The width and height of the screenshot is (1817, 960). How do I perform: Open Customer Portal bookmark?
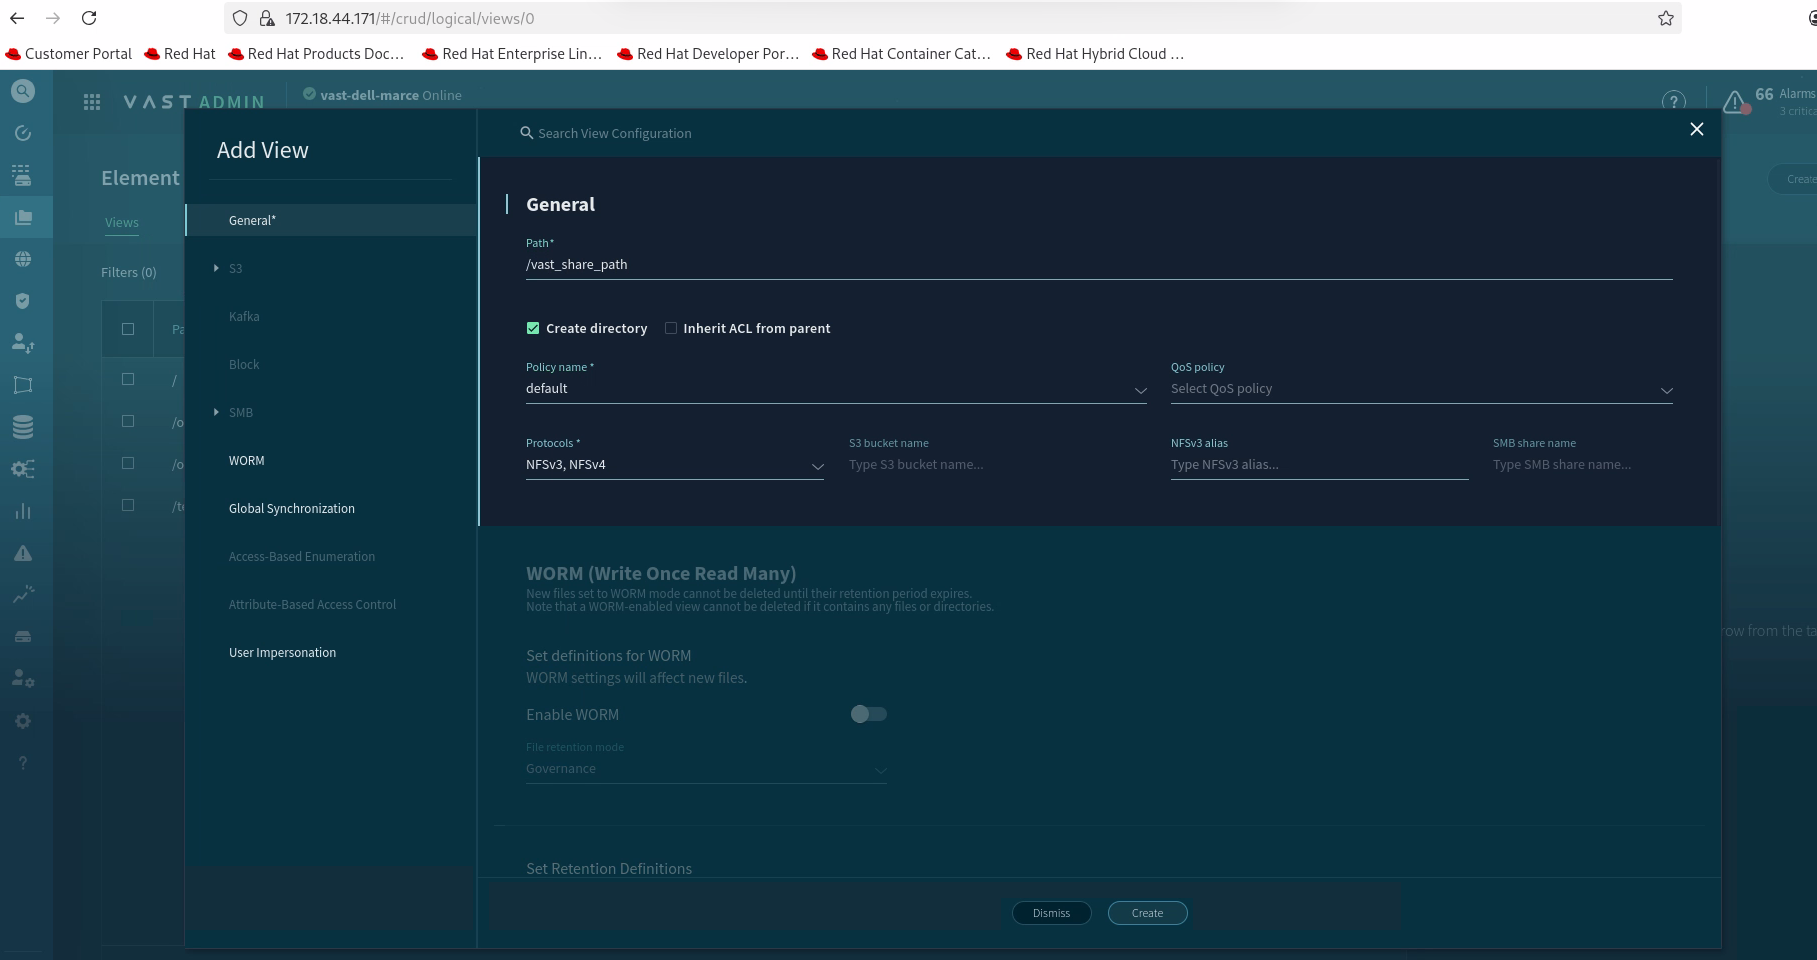69,54
